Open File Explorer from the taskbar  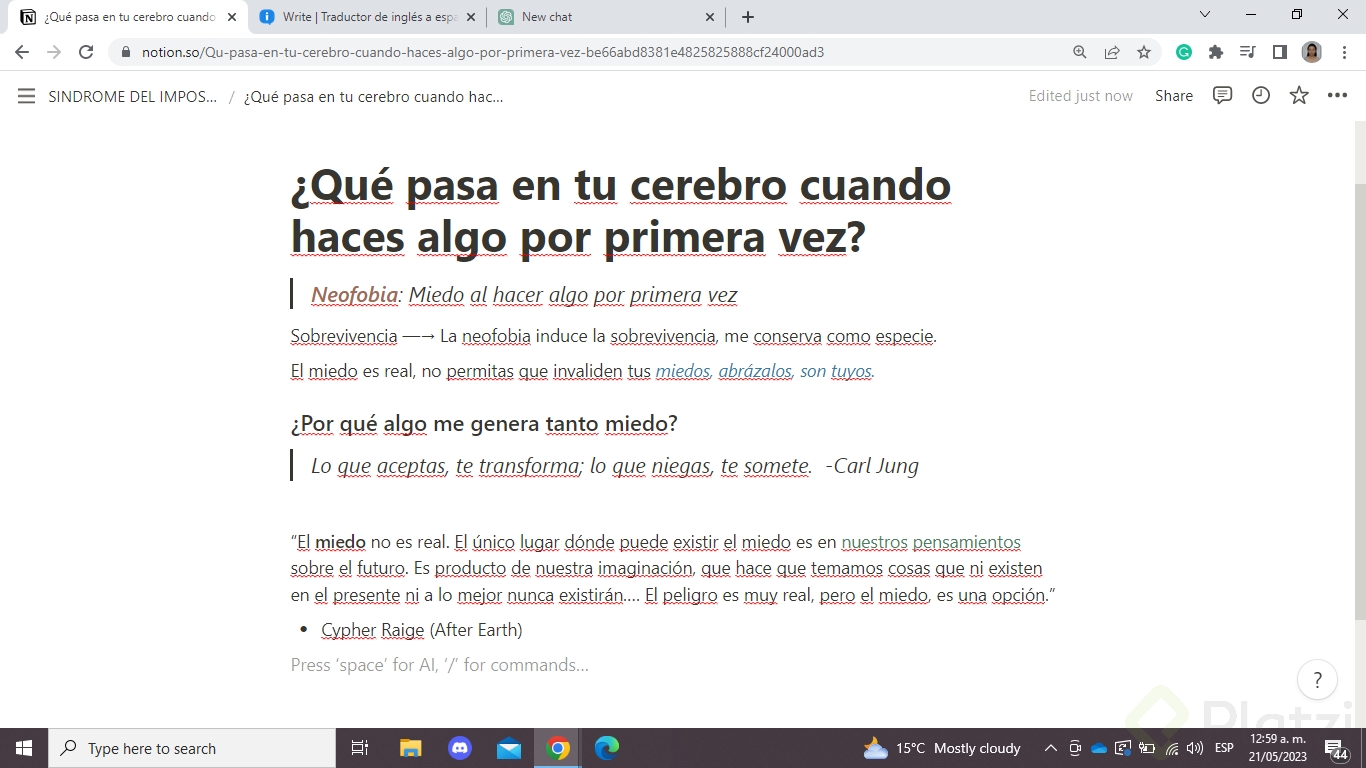pyautogui.click(x=411, y=748)
